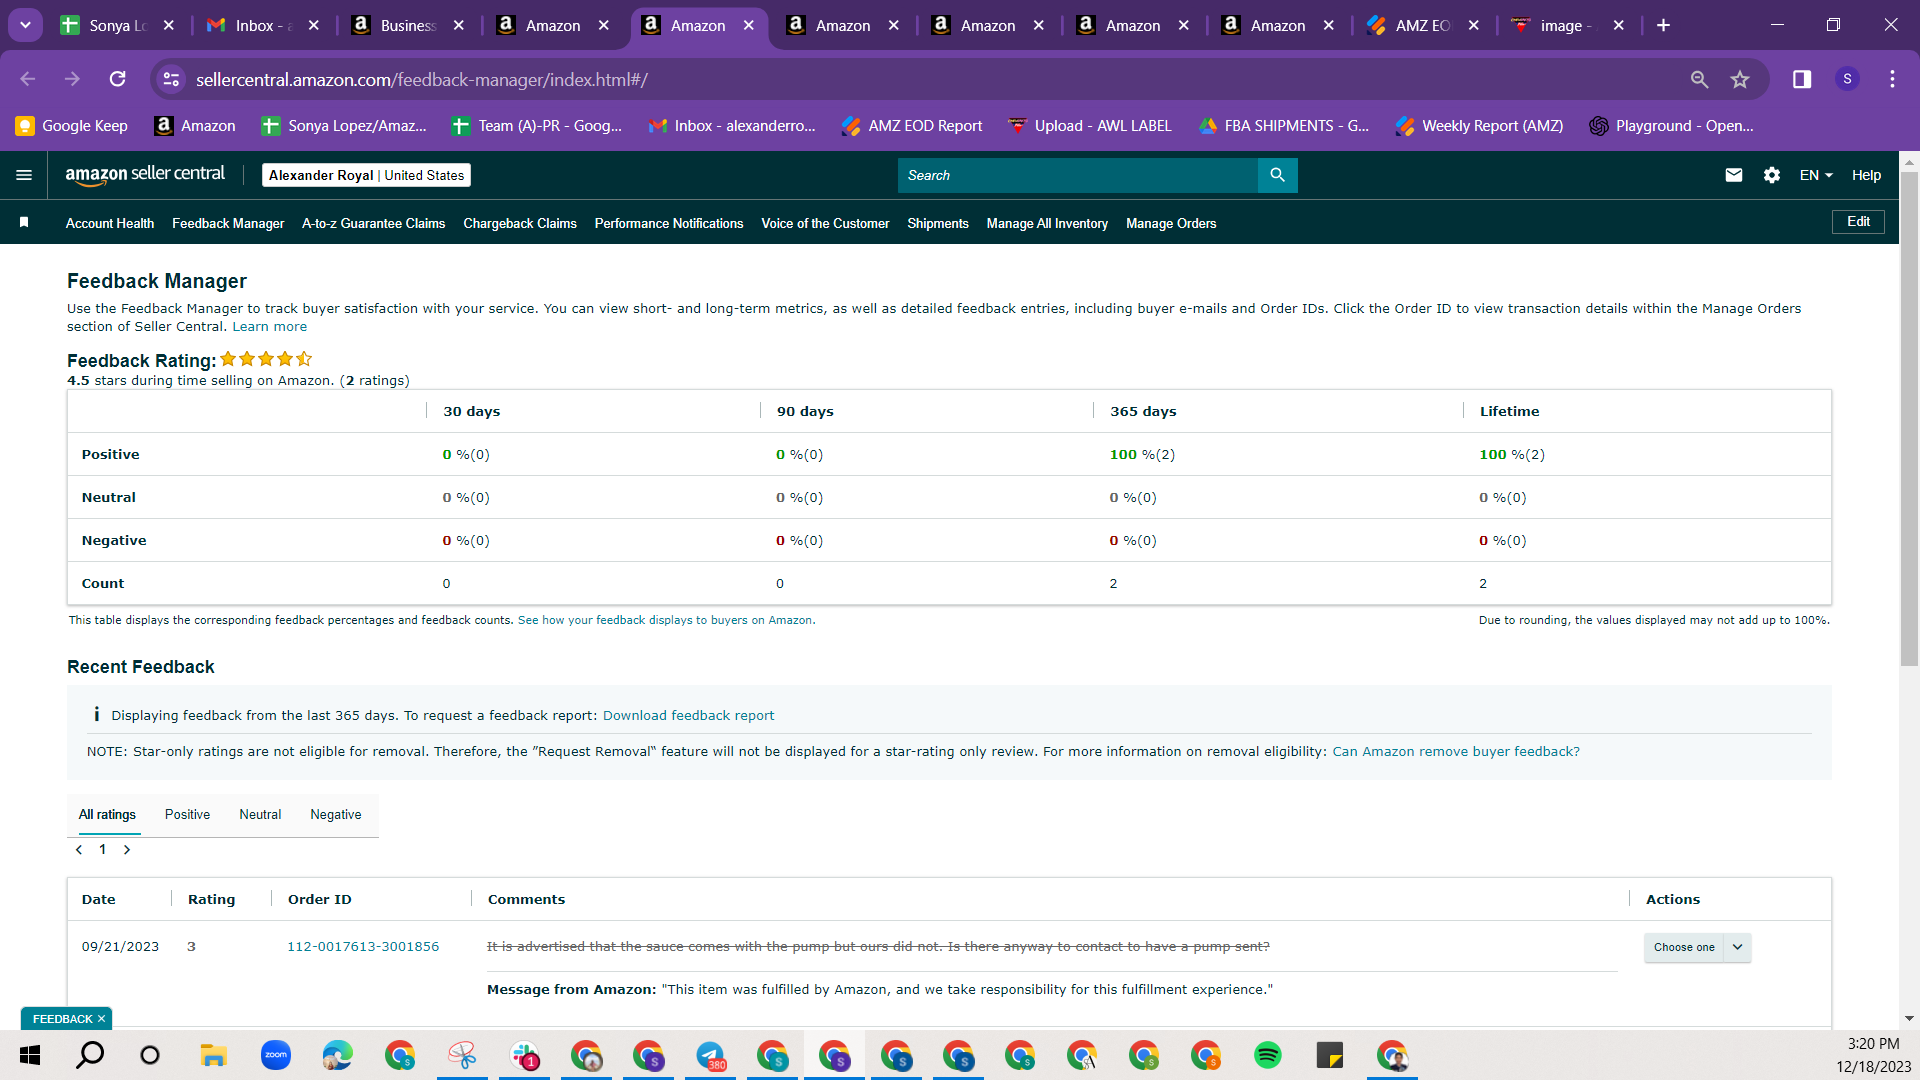Open Sticky Notes from the taskbar

pyautogui.click(x=1329, y=1055)
